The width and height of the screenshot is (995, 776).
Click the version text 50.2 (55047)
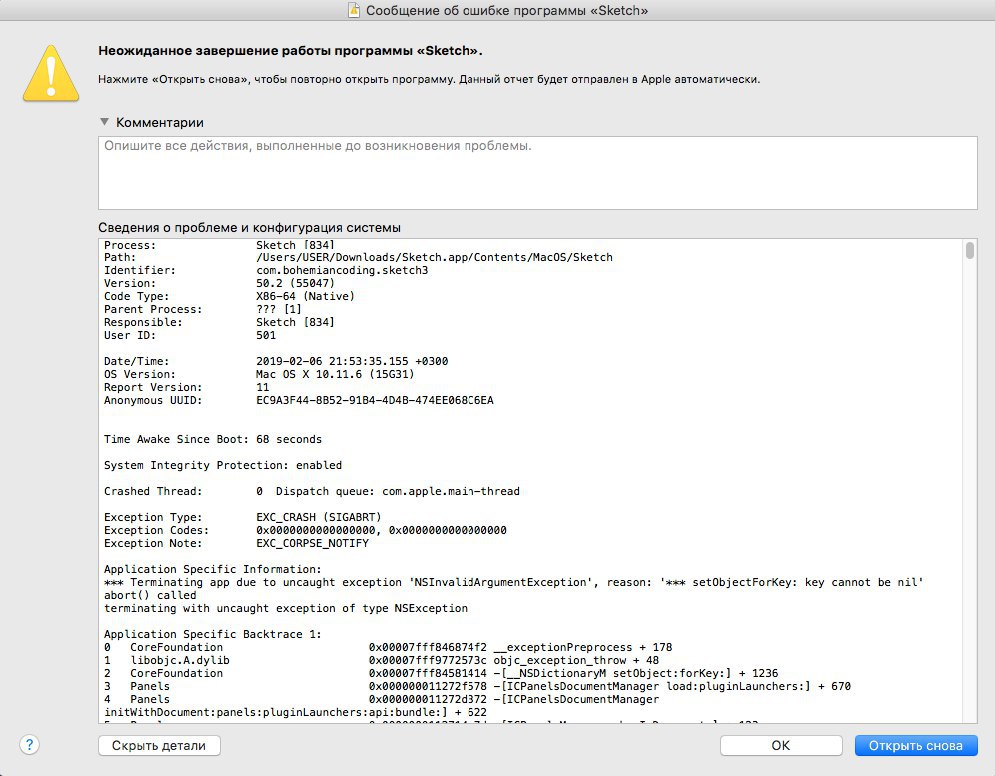tap(295, 283)
